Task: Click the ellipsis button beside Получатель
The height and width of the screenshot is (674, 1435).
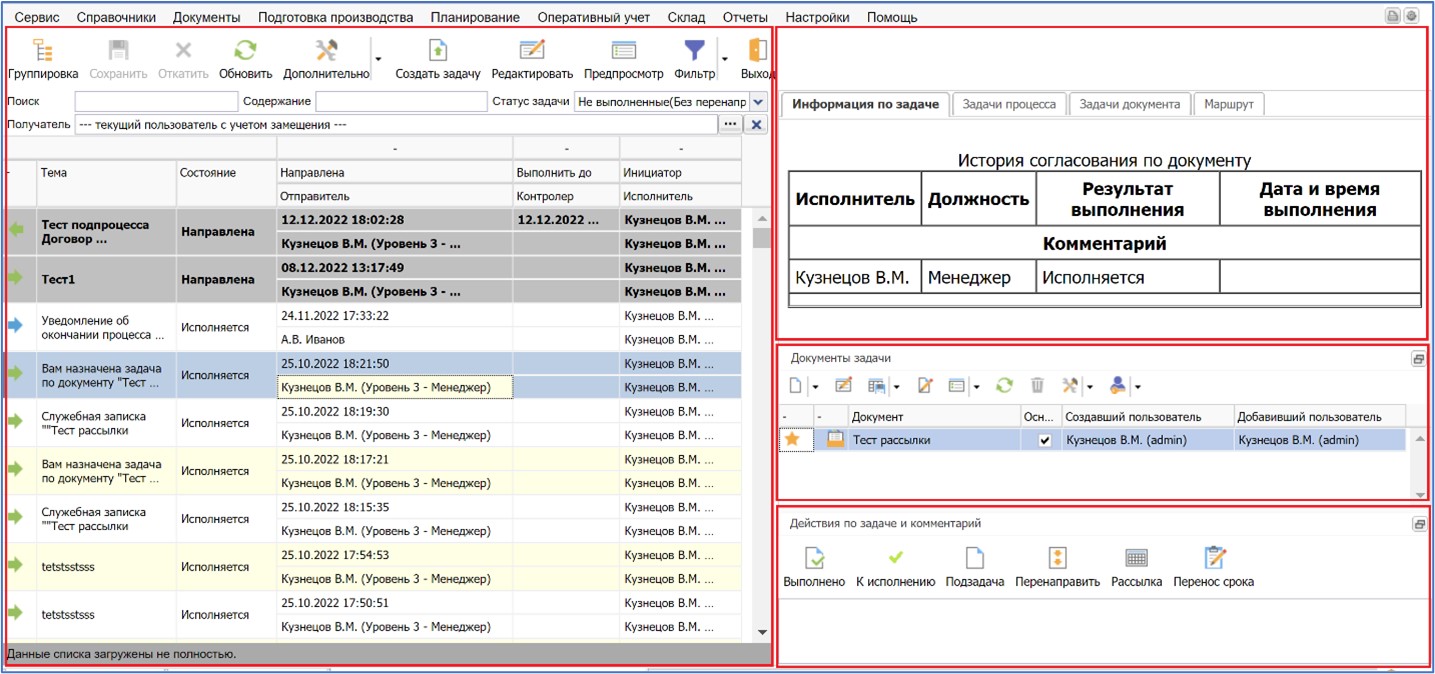Action: 731,125
